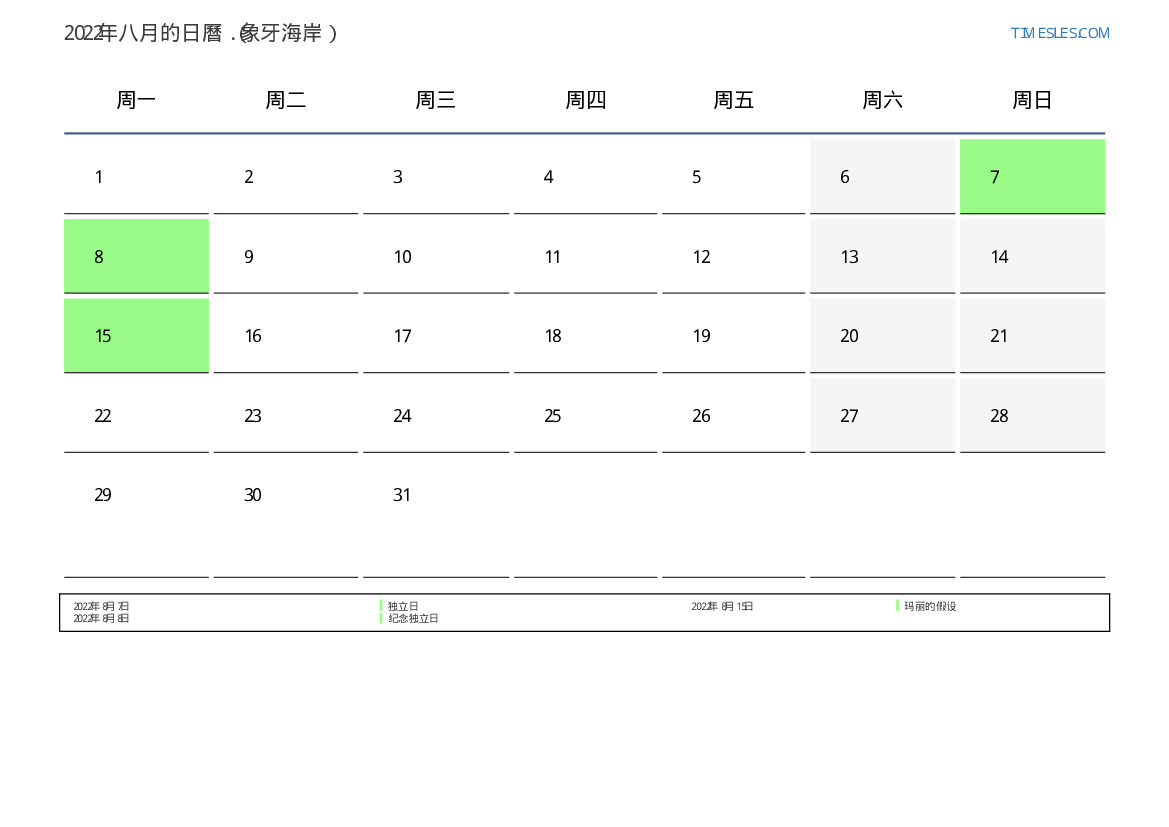Select day 2 in the calendar

coord(286,177)
